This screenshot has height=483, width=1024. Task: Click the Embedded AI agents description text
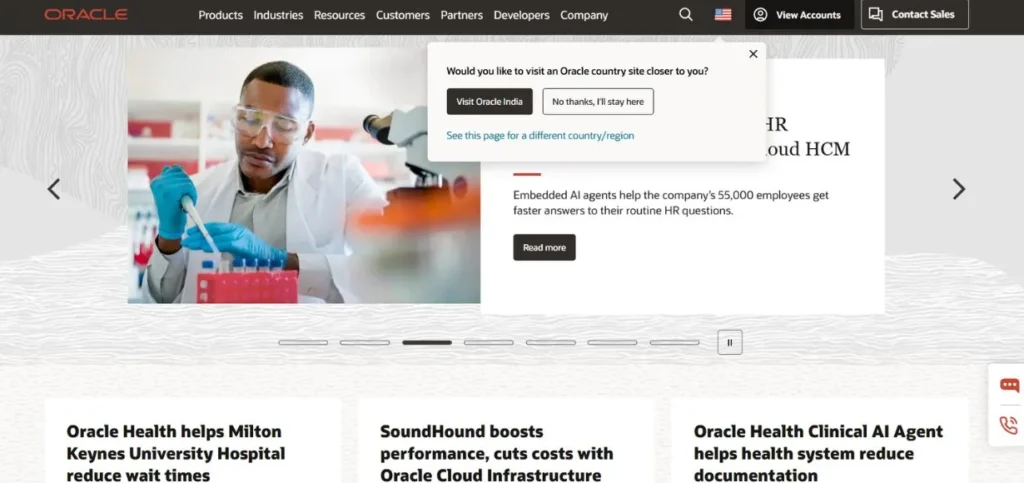[671, 203]
